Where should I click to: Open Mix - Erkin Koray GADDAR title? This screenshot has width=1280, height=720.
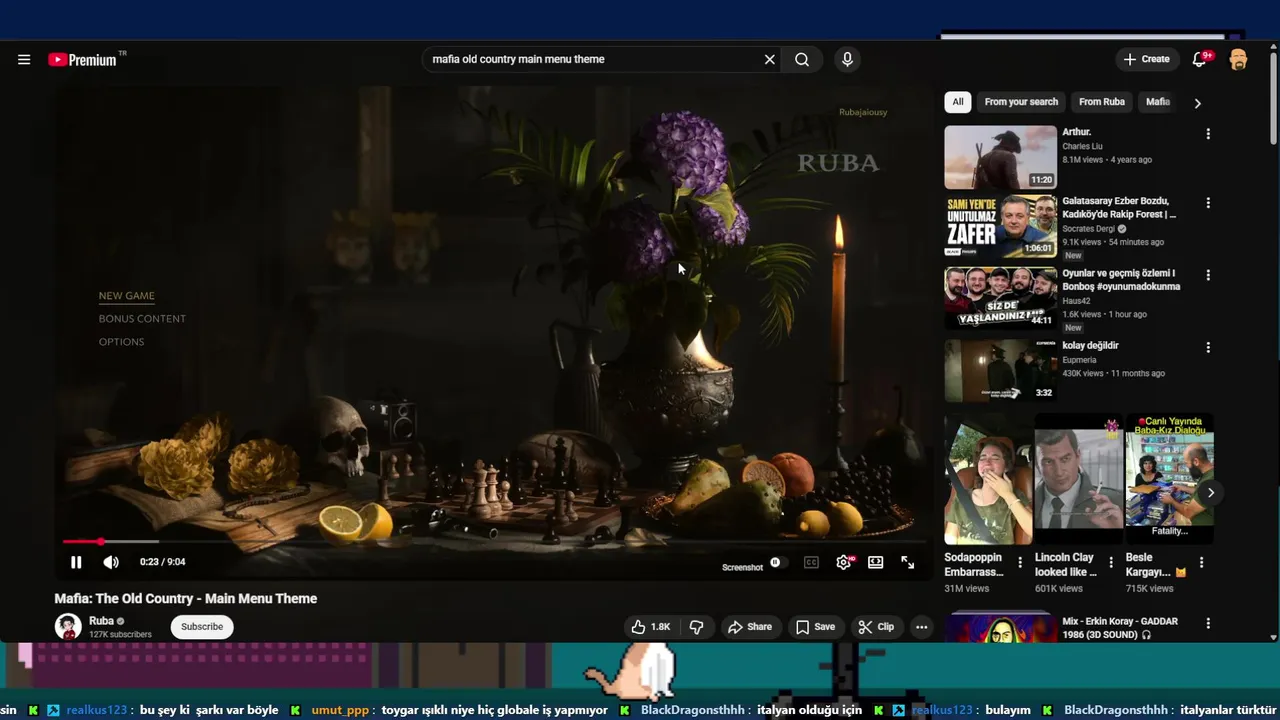(x=1120, y=628)
